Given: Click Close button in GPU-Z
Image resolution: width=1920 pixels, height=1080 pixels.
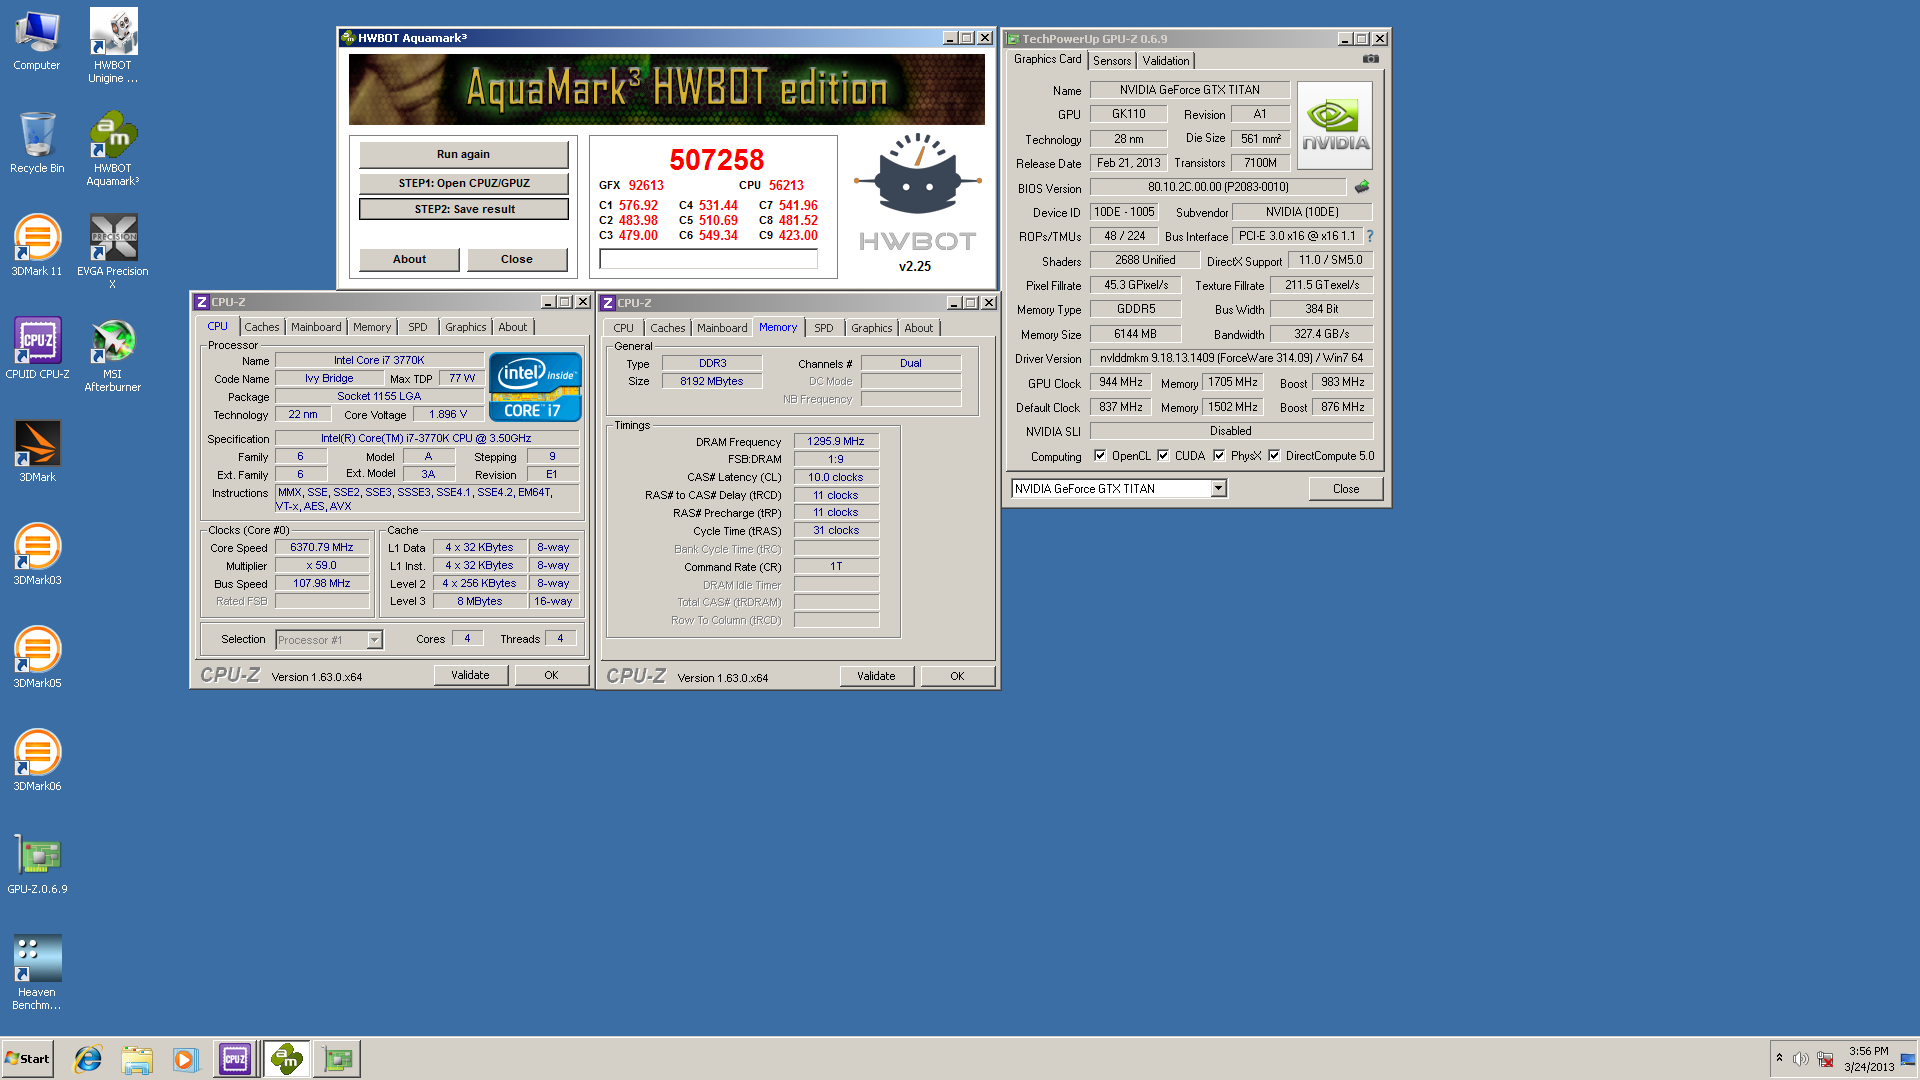Looking at the screenshot, I should click(1346, 489).
